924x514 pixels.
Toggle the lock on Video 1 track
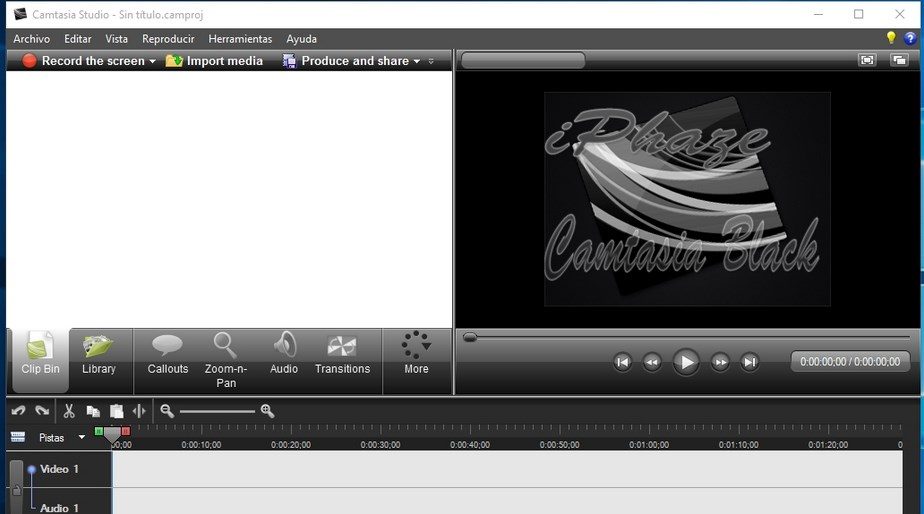pyautogui.click(x=16, y=489)
